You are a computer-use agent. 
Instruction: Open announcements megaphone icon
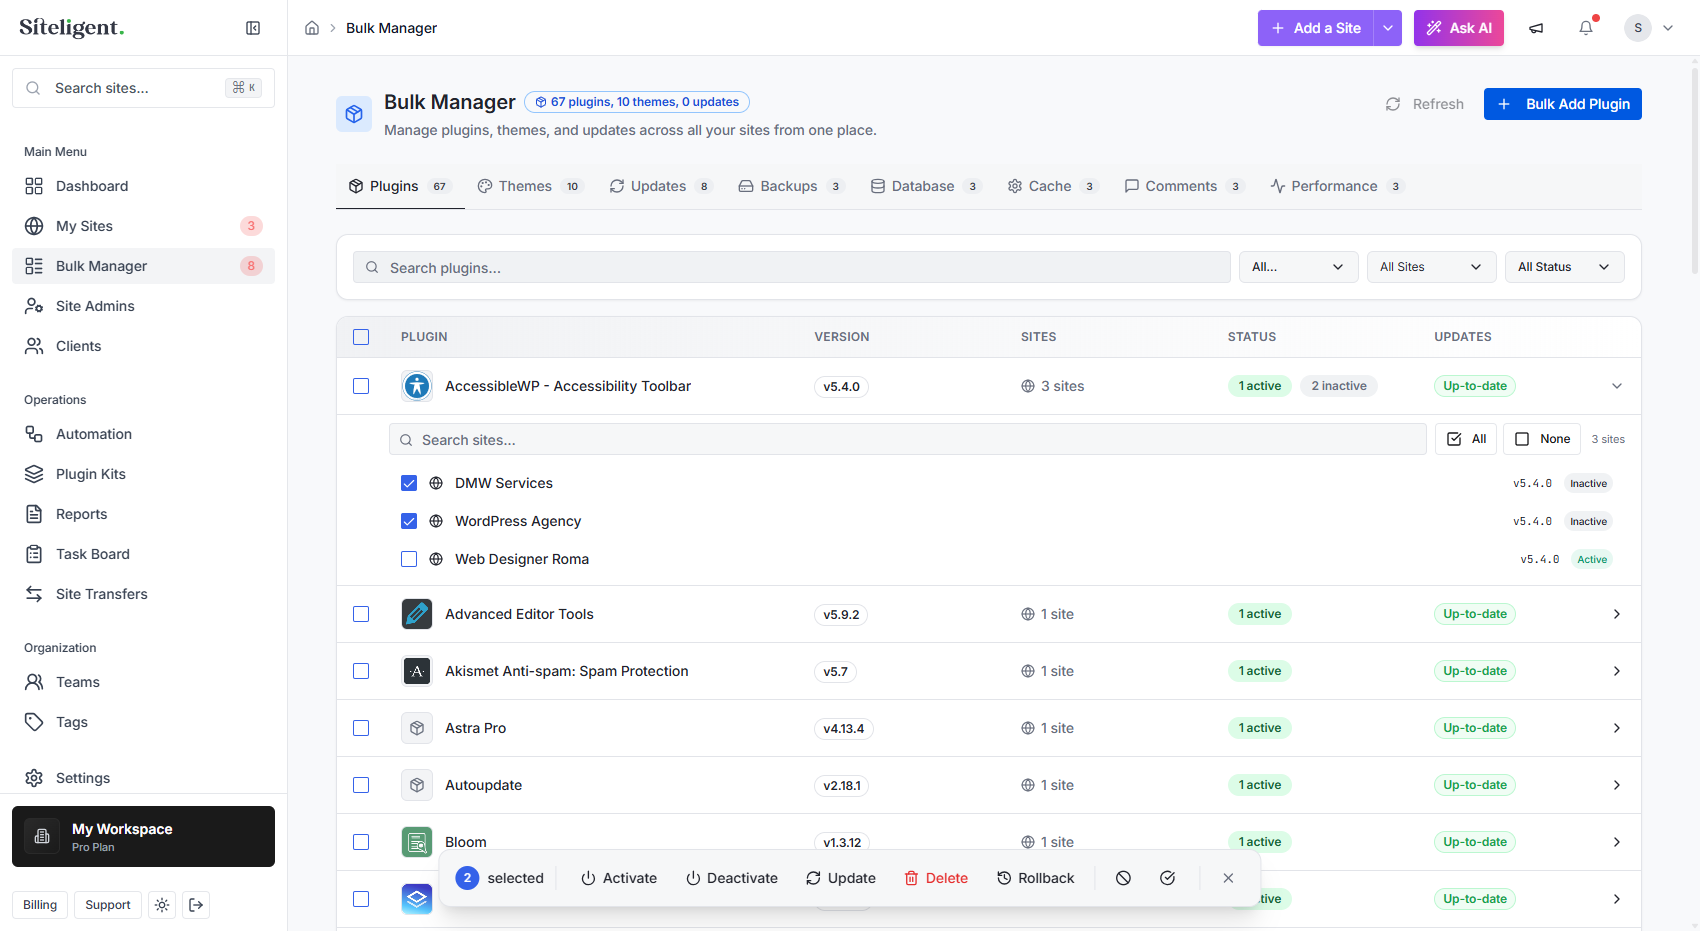[x=1536, y=28]
